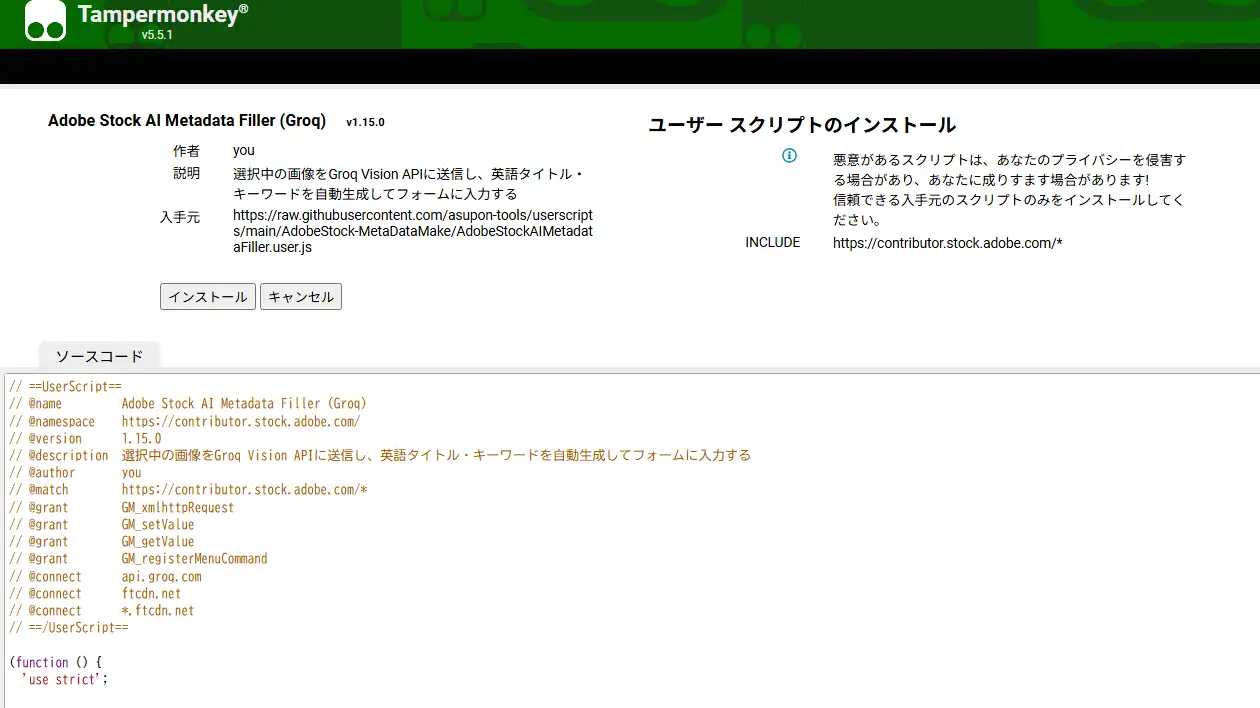Click the @author line in source code

[x=75, y=472]
